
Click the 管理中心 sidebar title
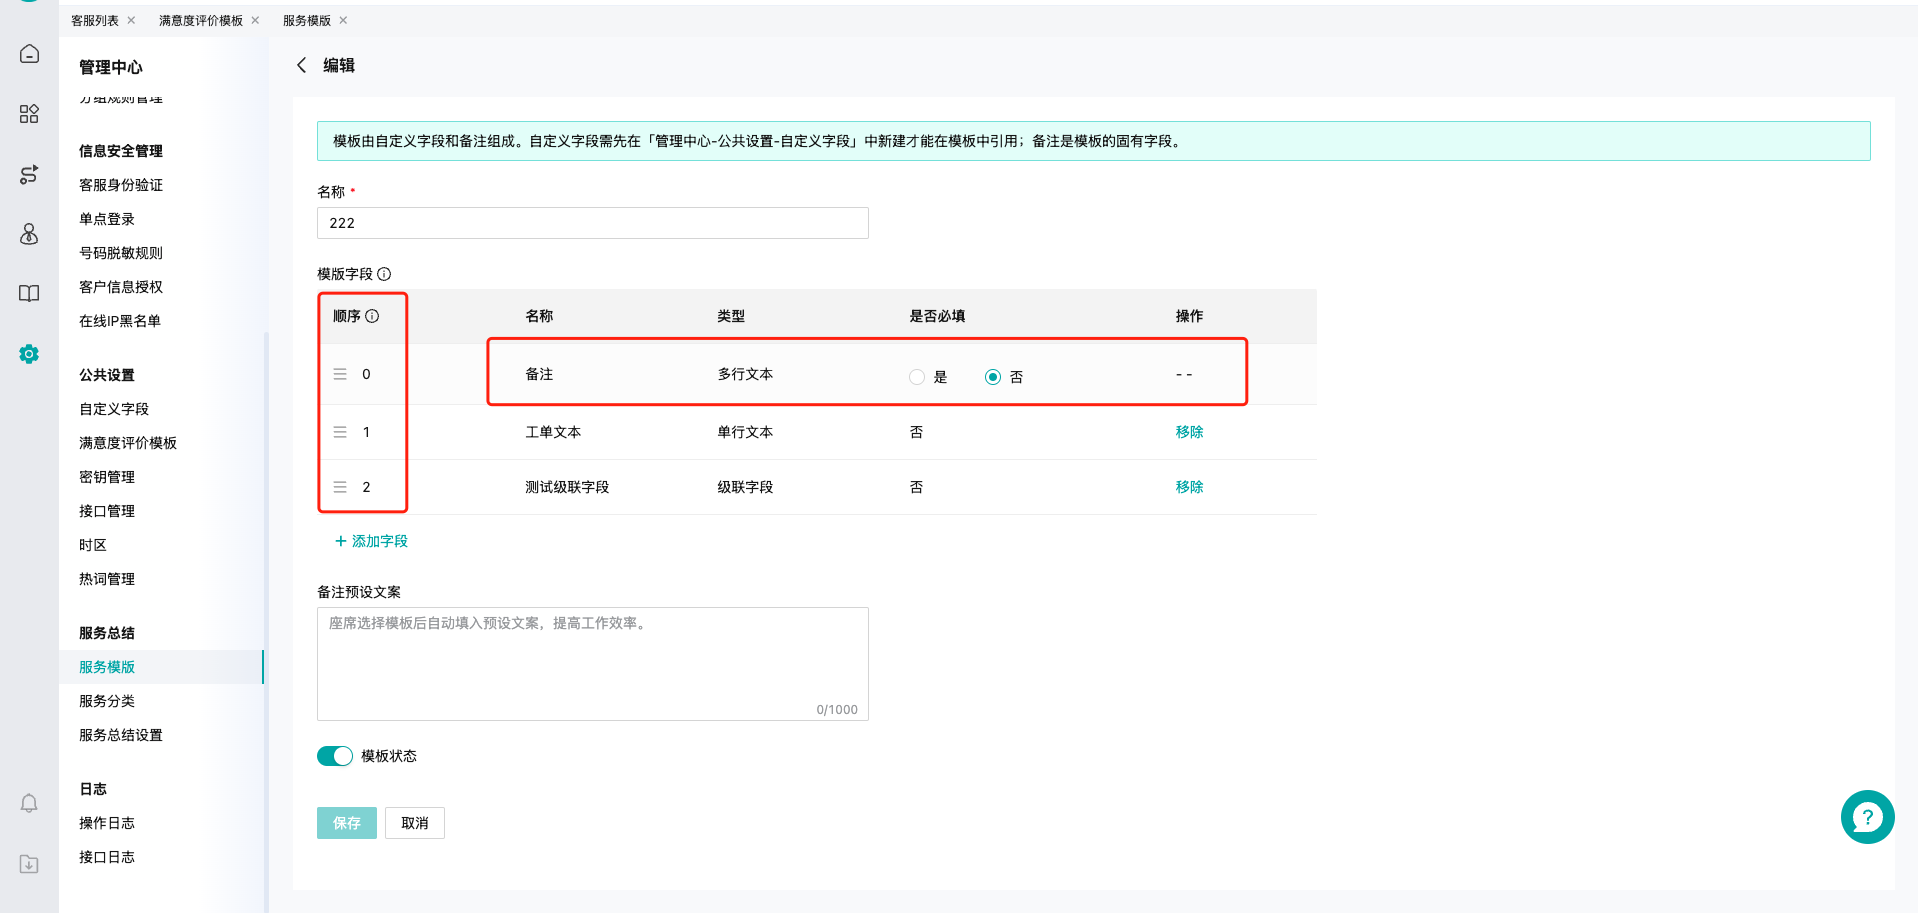click(x=111, y=67)
